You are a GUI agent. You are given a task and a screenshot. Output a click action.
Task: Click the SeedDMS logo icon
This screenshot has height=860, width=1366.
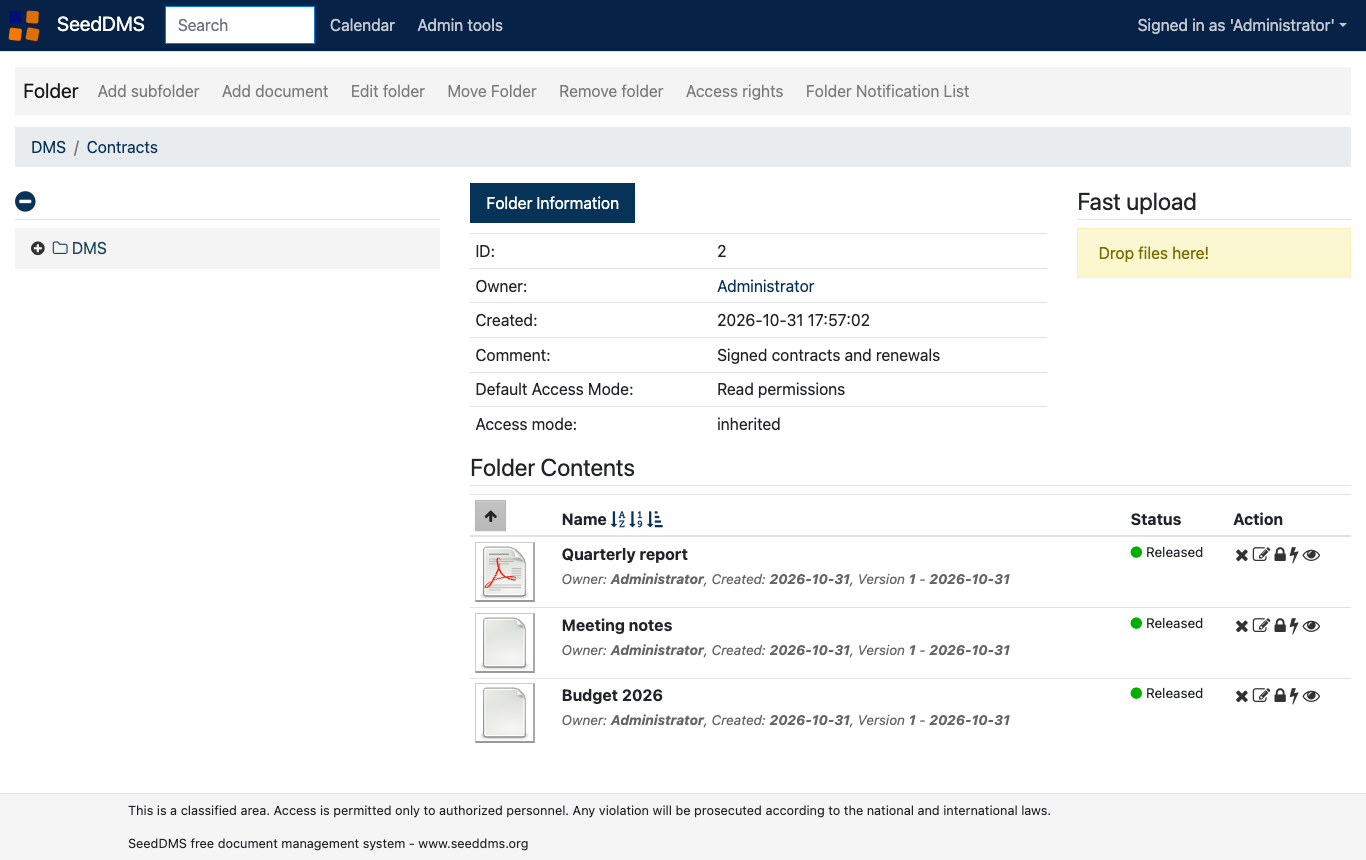coord(24,25)
